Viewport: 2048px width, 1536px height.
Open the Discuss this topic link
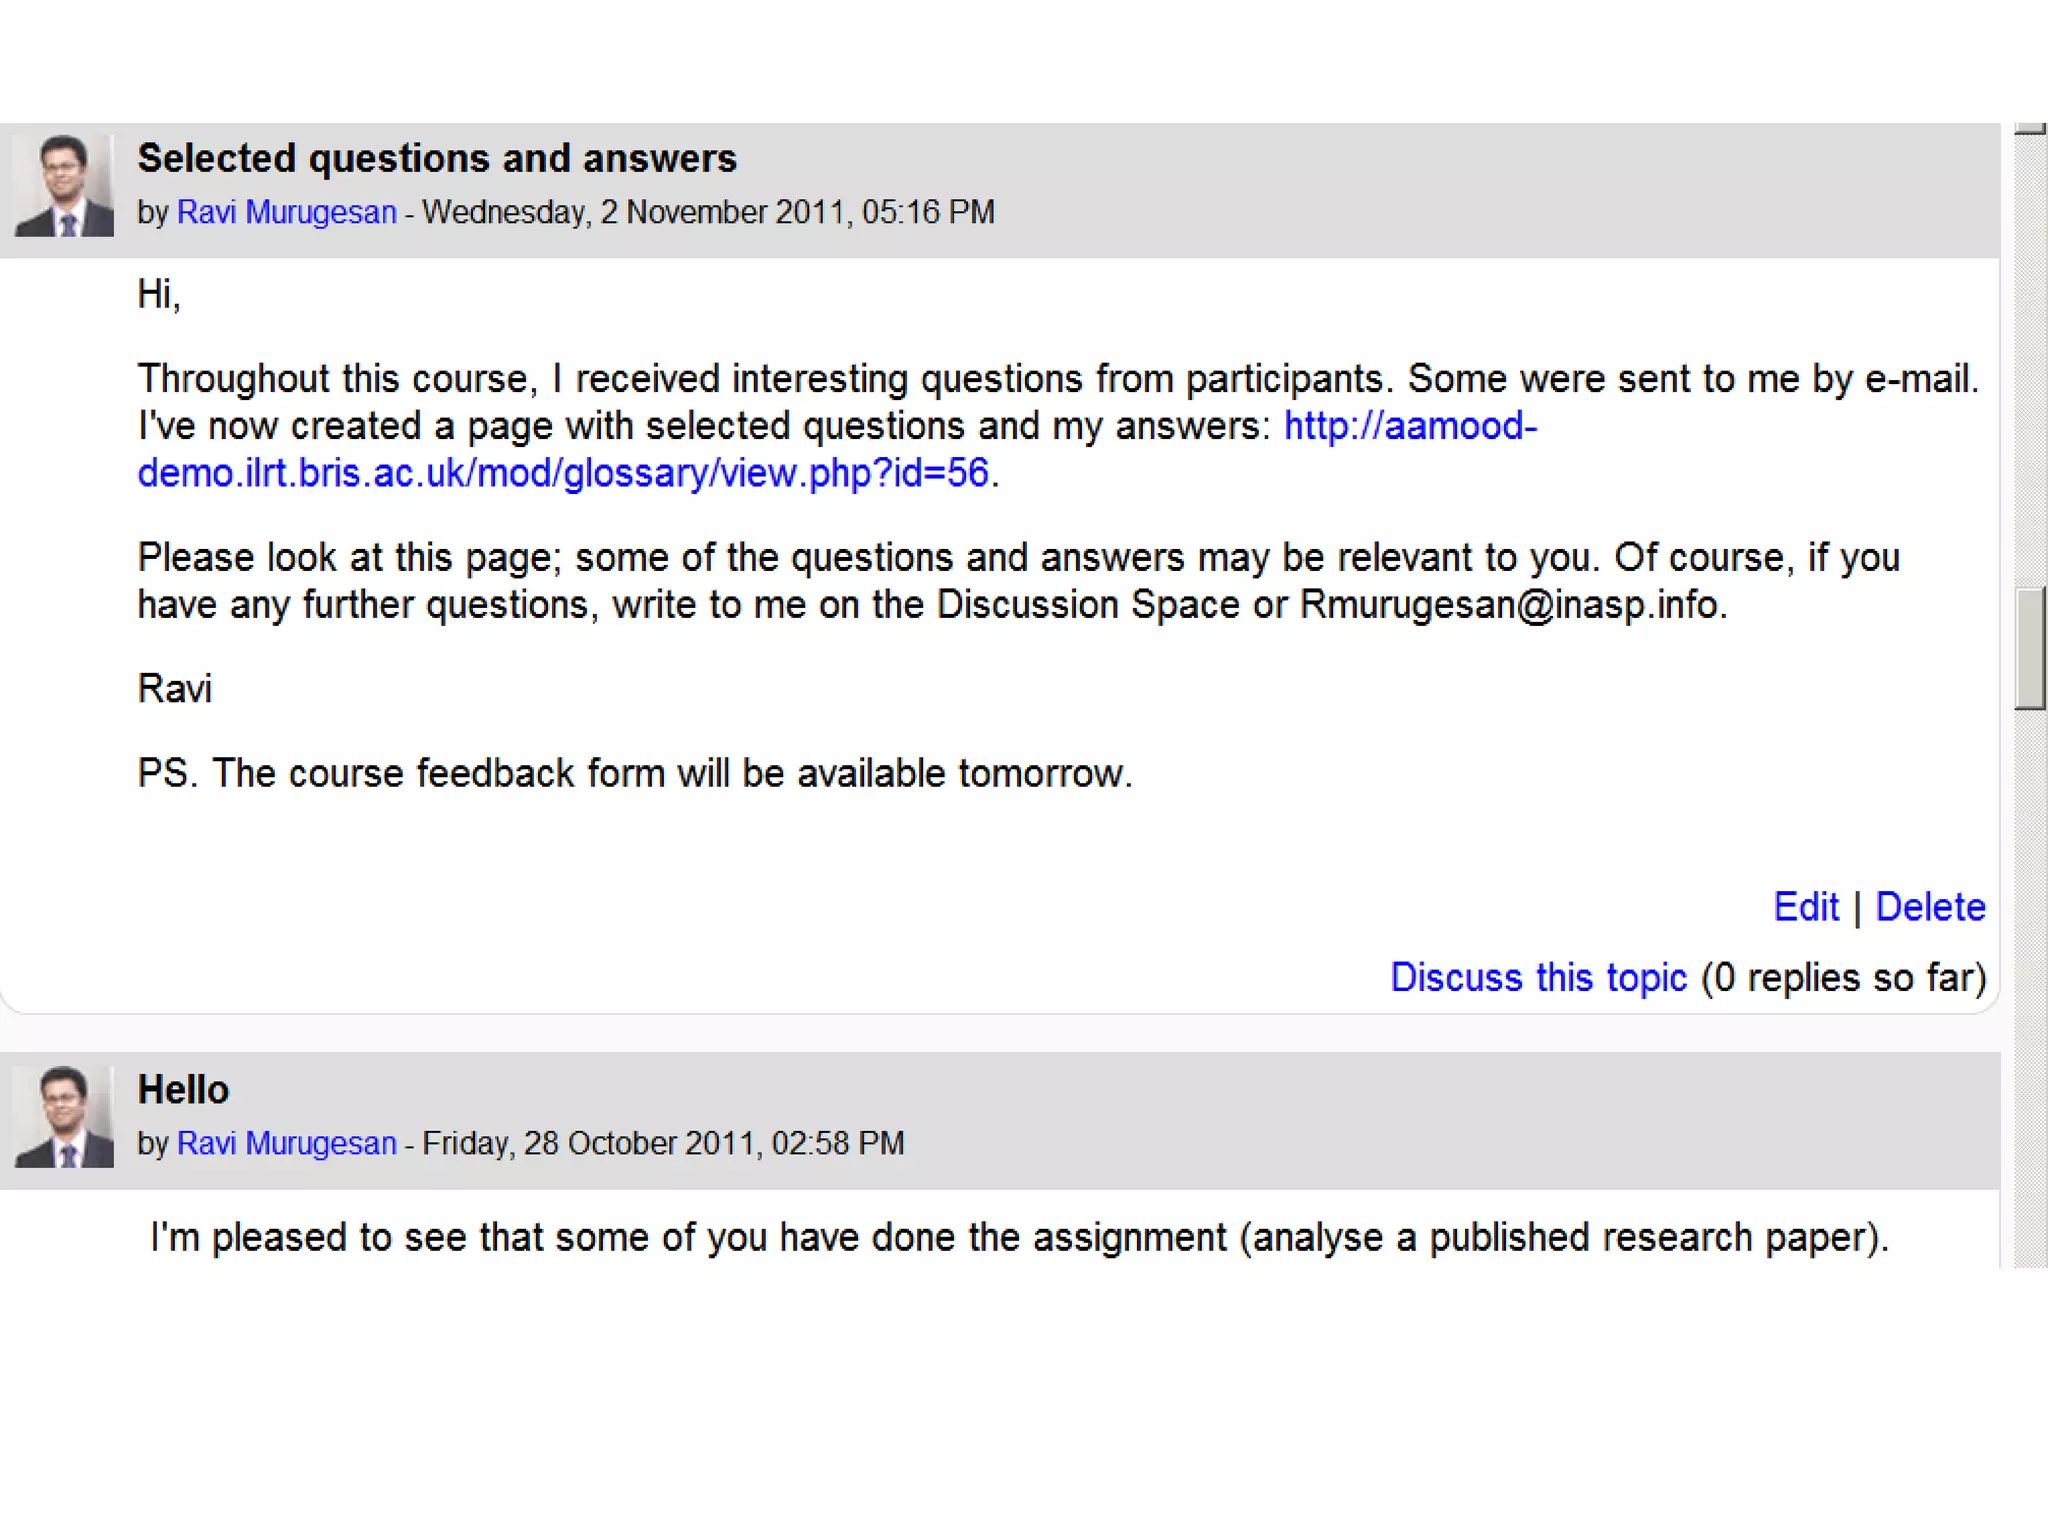pyautogui.click(x=1537, y=978)
